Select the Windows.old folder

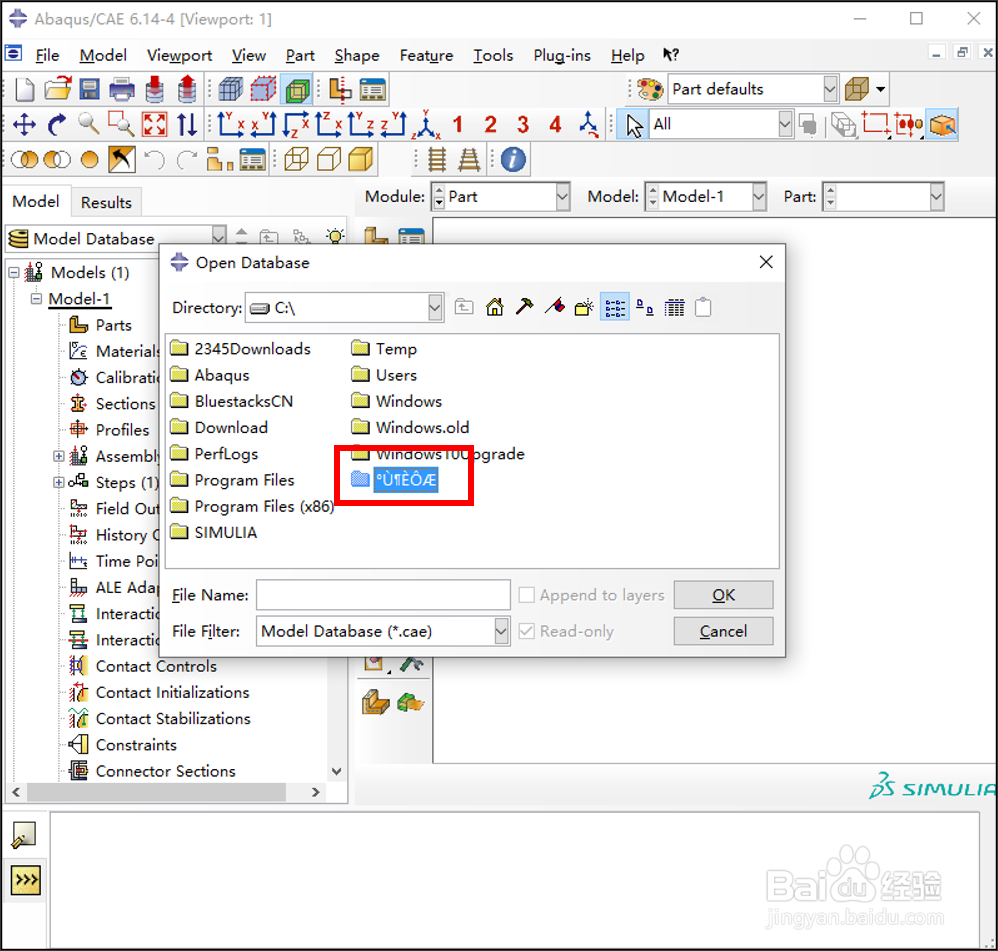411,427
